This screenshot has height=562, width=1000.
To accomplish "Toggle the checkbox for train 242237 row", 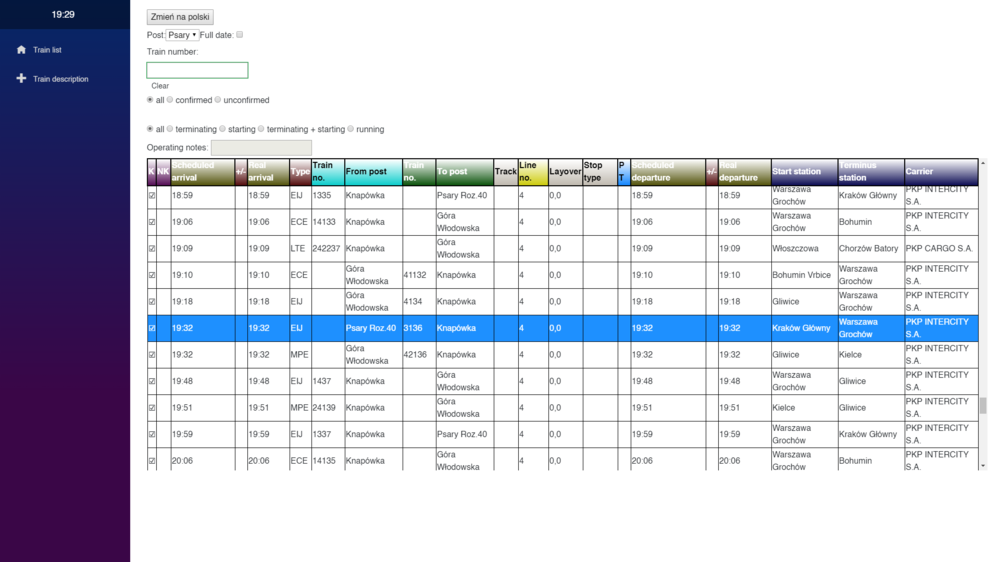I will 152,249.
